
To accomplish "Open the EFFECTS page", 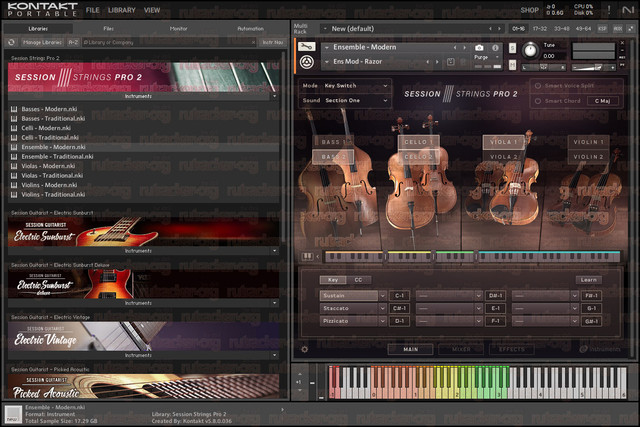I will pos(512,349).
